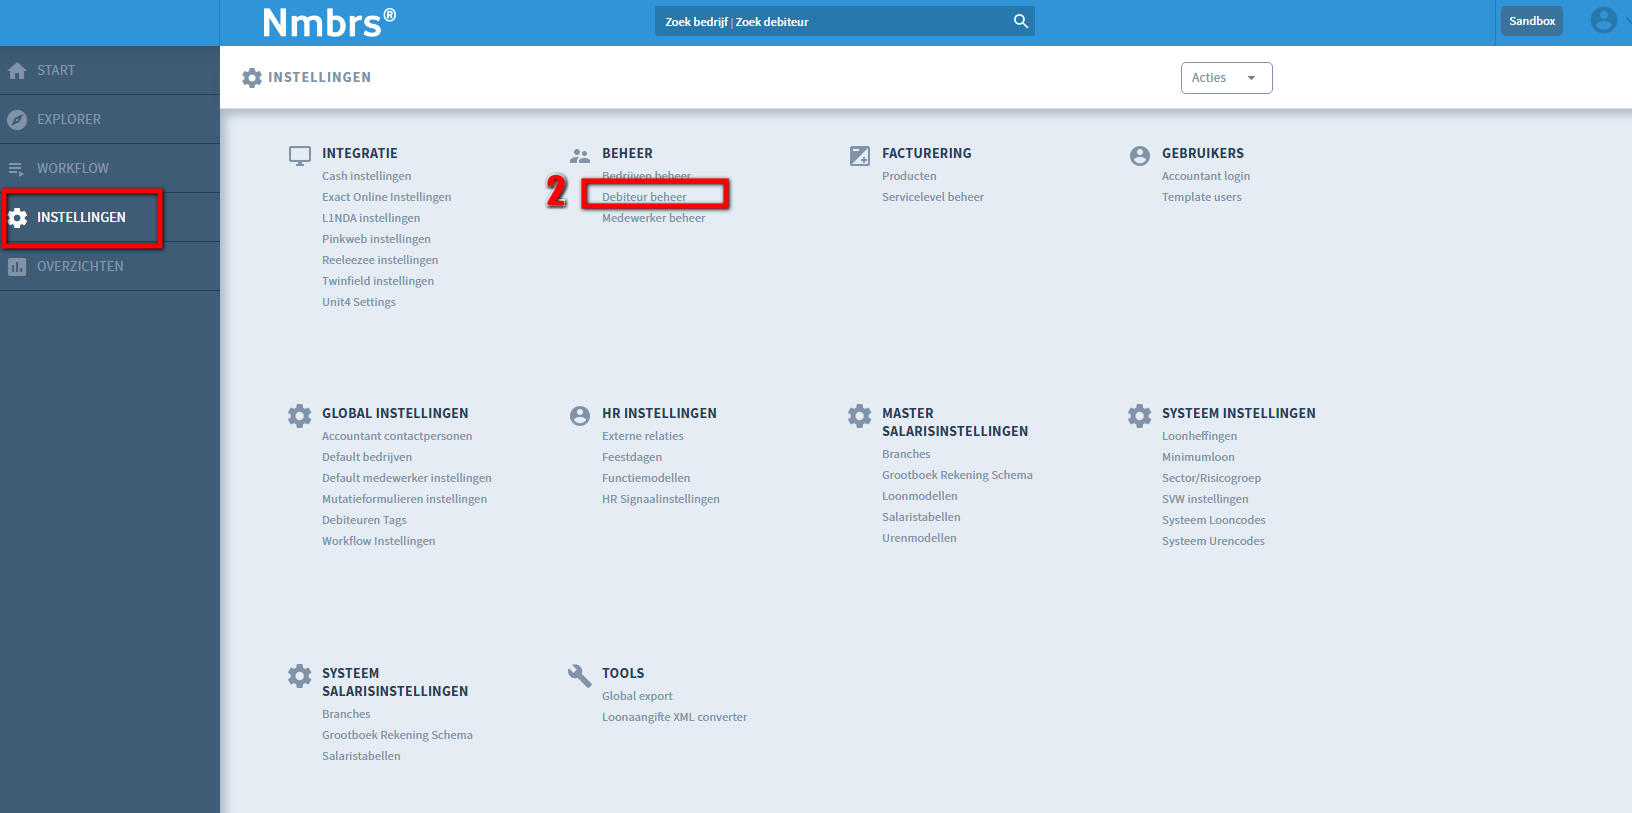
Task: Open Accountant contactpersonen
Action: (397, 436)
